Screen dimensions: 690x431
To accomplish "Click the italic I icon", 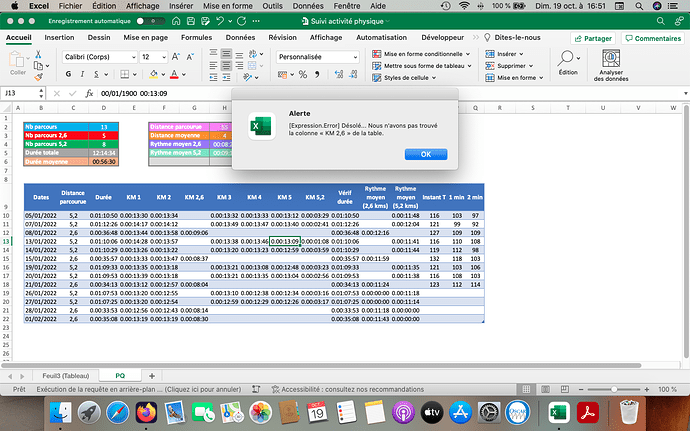I will 84,74.
